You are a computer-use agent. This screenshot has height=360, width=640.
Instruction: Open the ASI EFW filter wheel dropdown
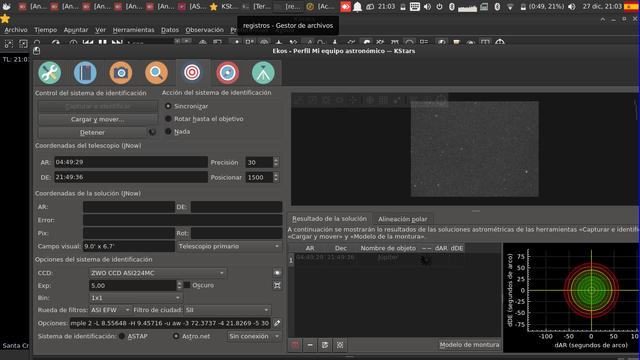click(x=110, y=310)
